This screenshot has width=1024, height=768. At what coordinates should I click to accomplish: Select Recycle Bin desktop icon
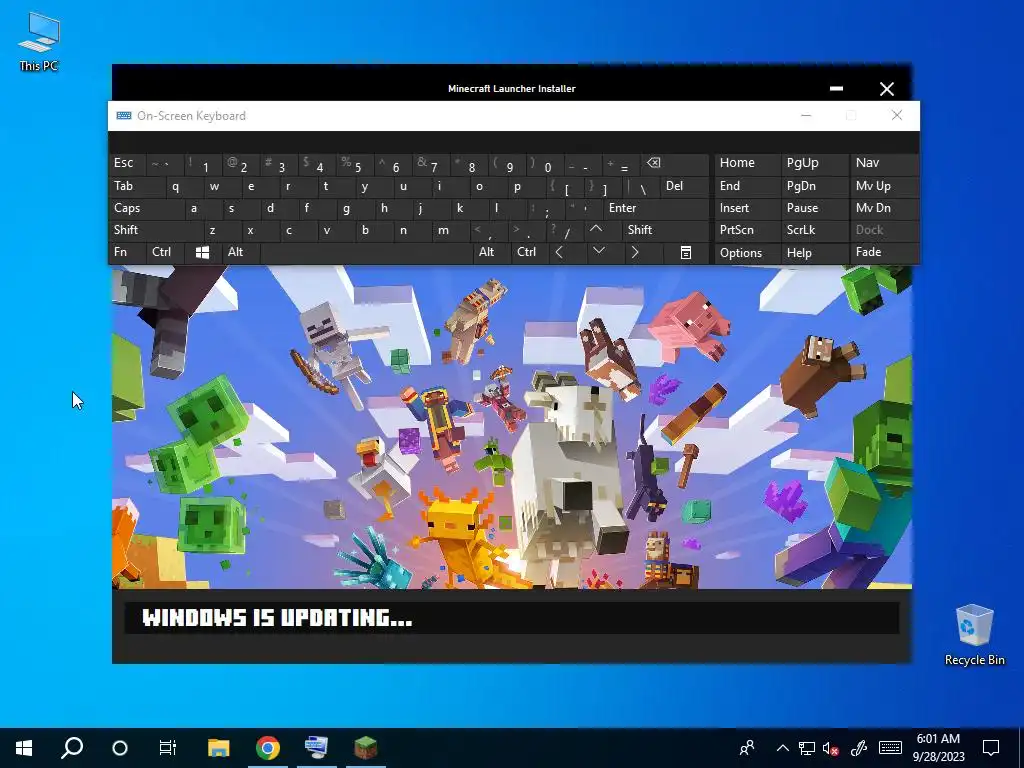[974, 635]
